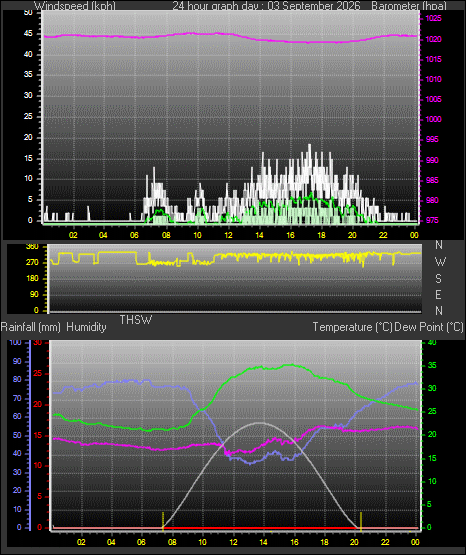Click the 18 hour tick on the lower graph

324,542
